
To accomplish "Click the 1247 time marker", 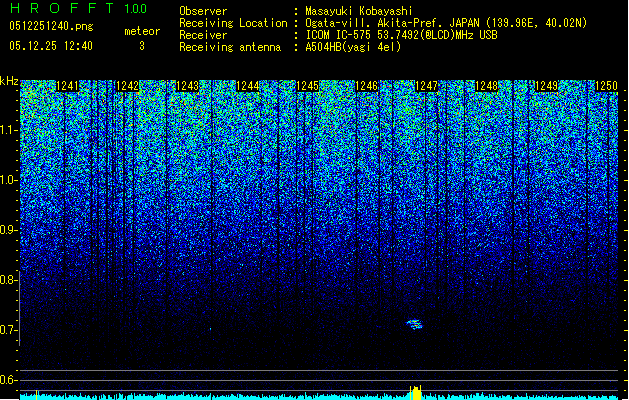I will click(x=426, y=86).
